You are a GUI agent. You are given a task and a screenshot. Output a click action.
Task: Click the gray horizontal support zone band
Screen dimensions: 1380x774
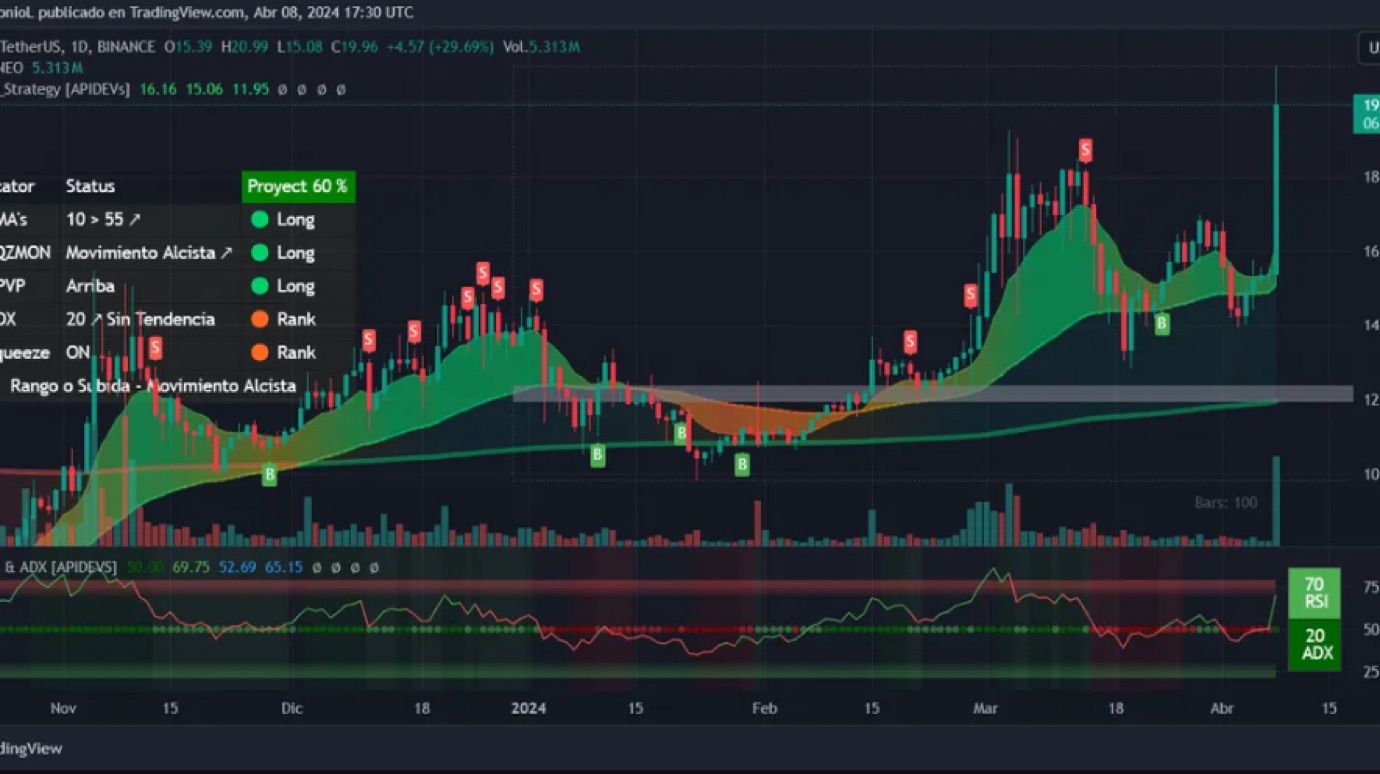(930, 393)
